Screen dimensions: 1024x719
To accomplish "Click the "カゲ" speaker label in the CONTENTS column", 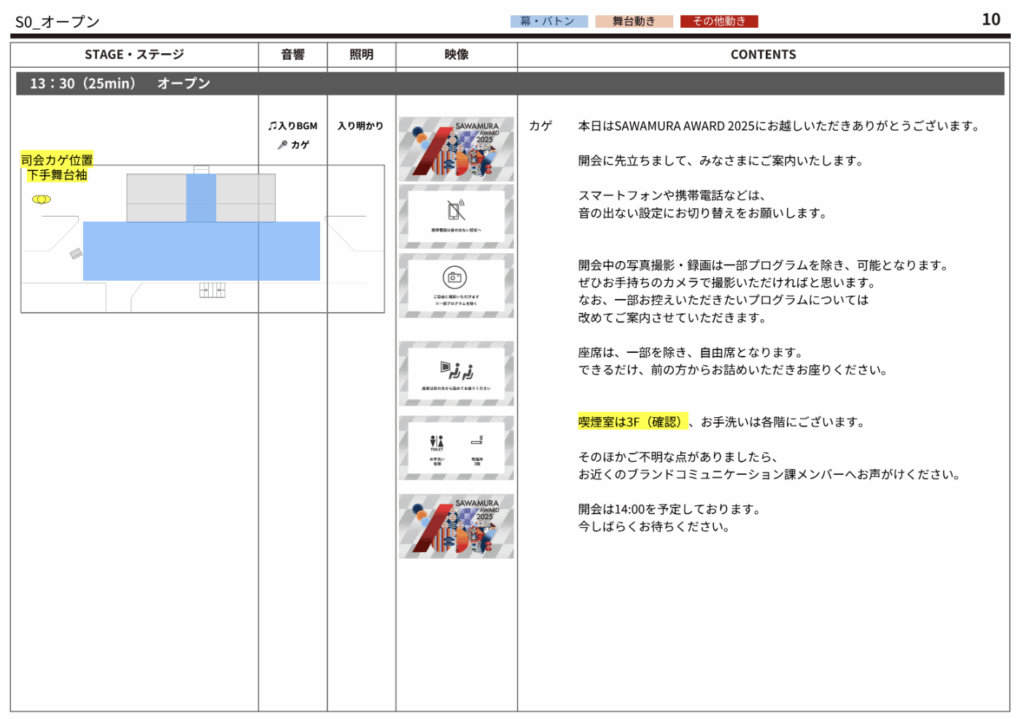I will [540, 126].
